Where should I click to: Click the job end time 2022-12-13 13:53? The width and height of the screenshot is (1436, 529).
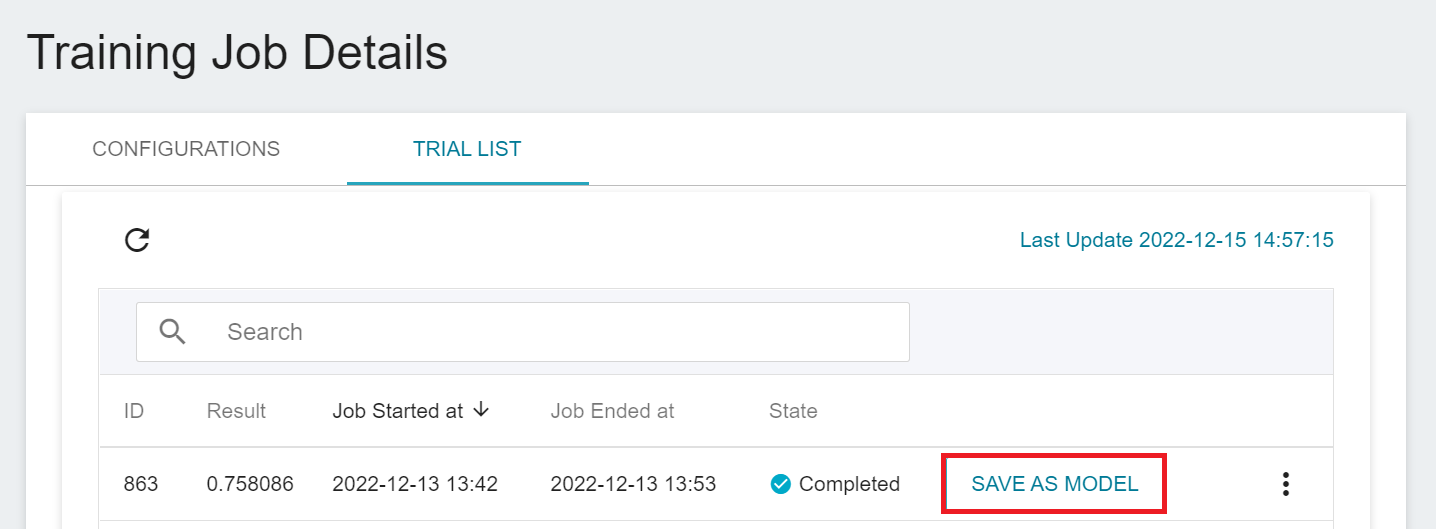(x=633, y=484)
